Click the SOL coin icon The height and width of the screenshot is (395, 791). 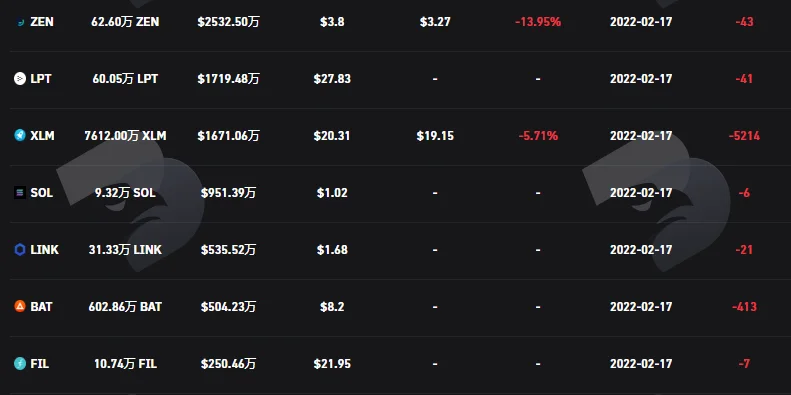20,193
